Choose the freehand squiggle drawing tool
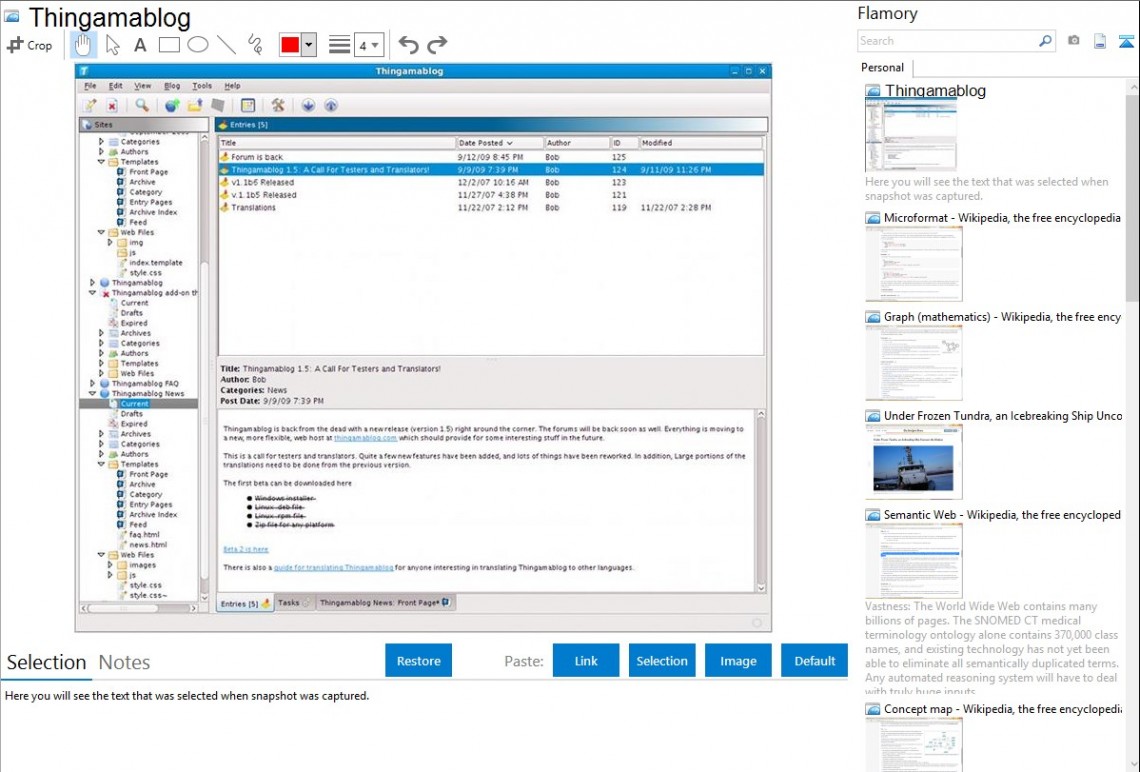The width and height of the screenshot is (1140, 772). pos(255,45)
